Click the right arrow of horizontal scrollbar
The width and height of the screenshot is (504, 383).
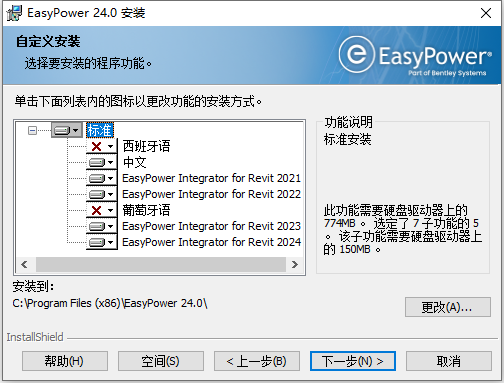(x=295, y=264)
